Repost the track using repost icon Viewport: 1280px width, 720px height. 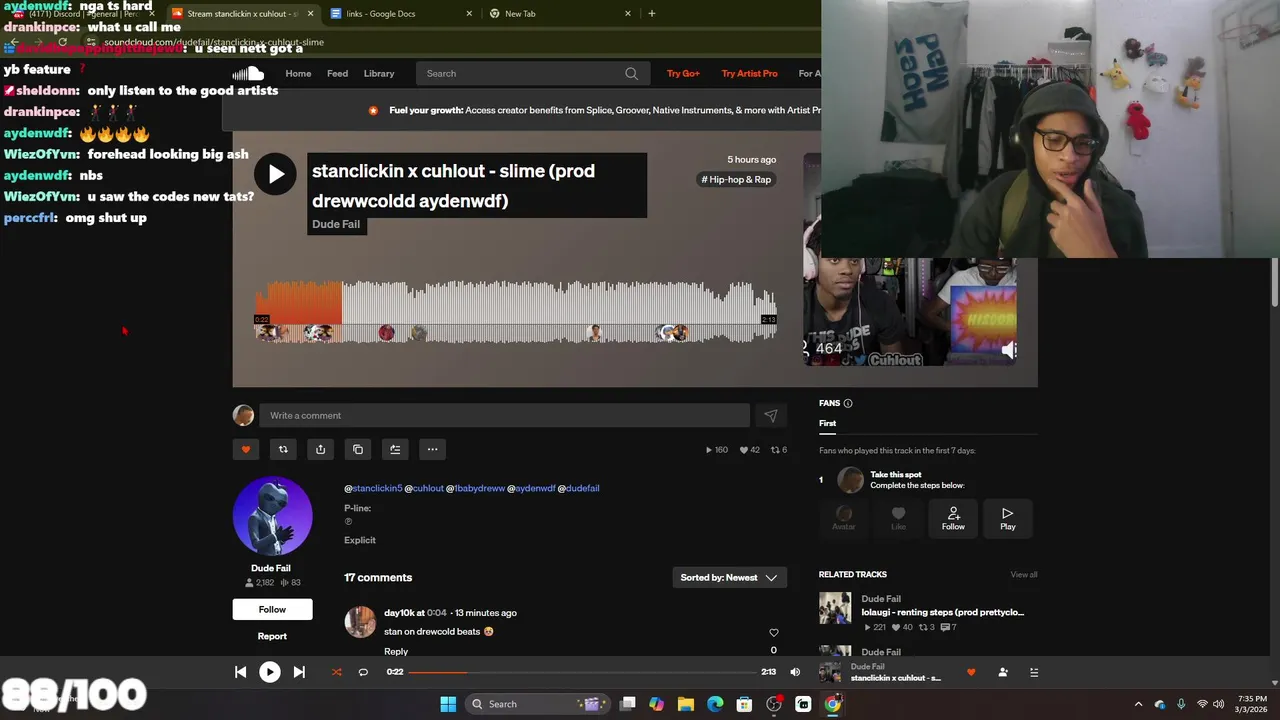pos(283,449)
